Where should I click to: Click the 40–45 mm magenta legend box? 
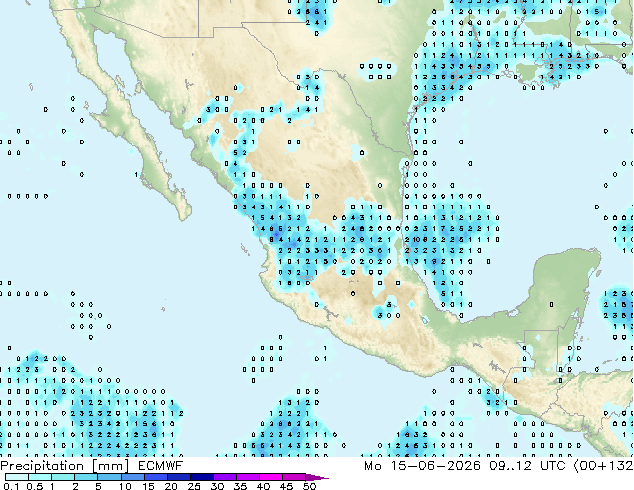[271, 477]
